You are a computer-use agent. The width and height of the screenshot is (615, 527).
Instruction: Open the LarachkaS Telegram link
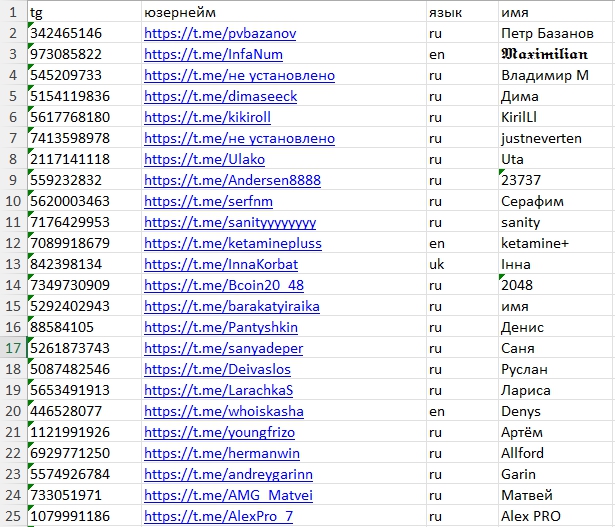[x=218, y=390]
